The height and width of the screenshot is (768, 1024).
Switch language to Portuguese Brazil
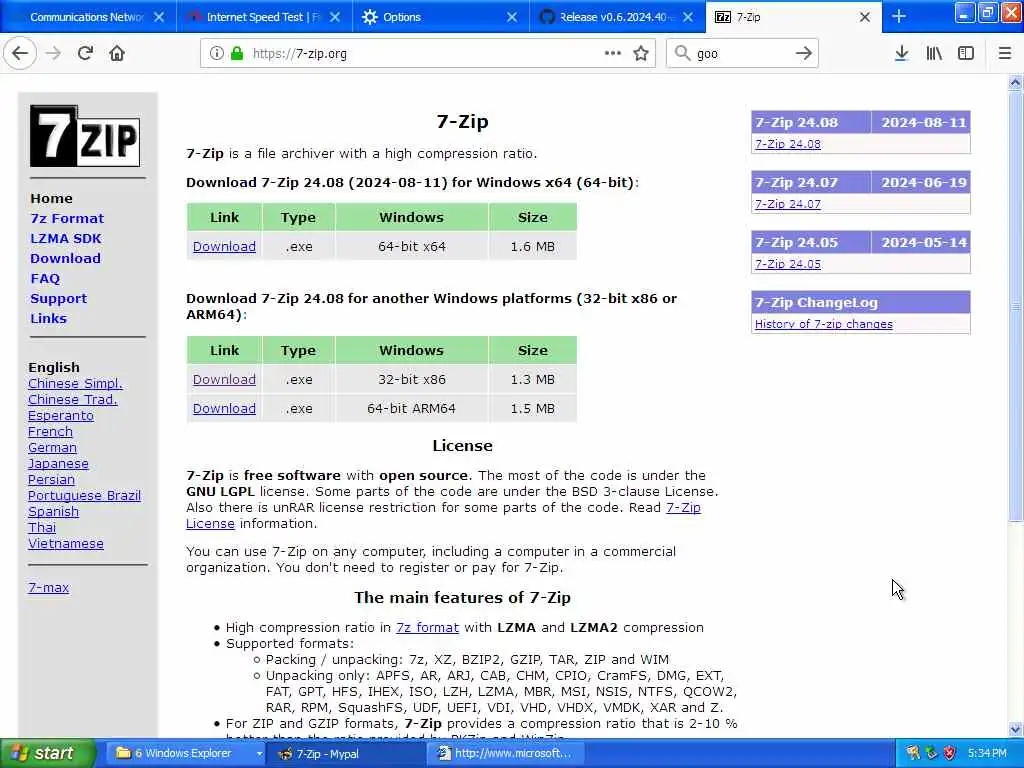pos(84,495)
